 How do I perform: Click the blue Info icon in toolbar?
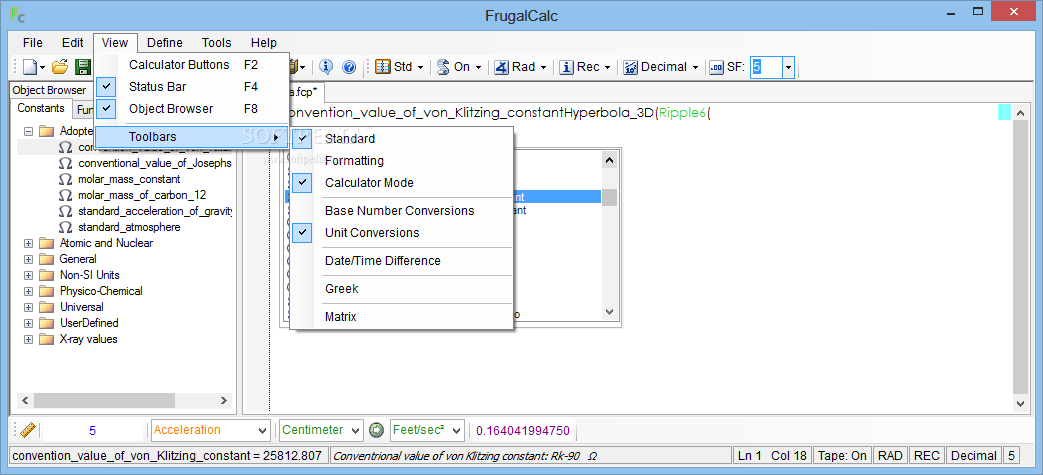coord(325,67)
